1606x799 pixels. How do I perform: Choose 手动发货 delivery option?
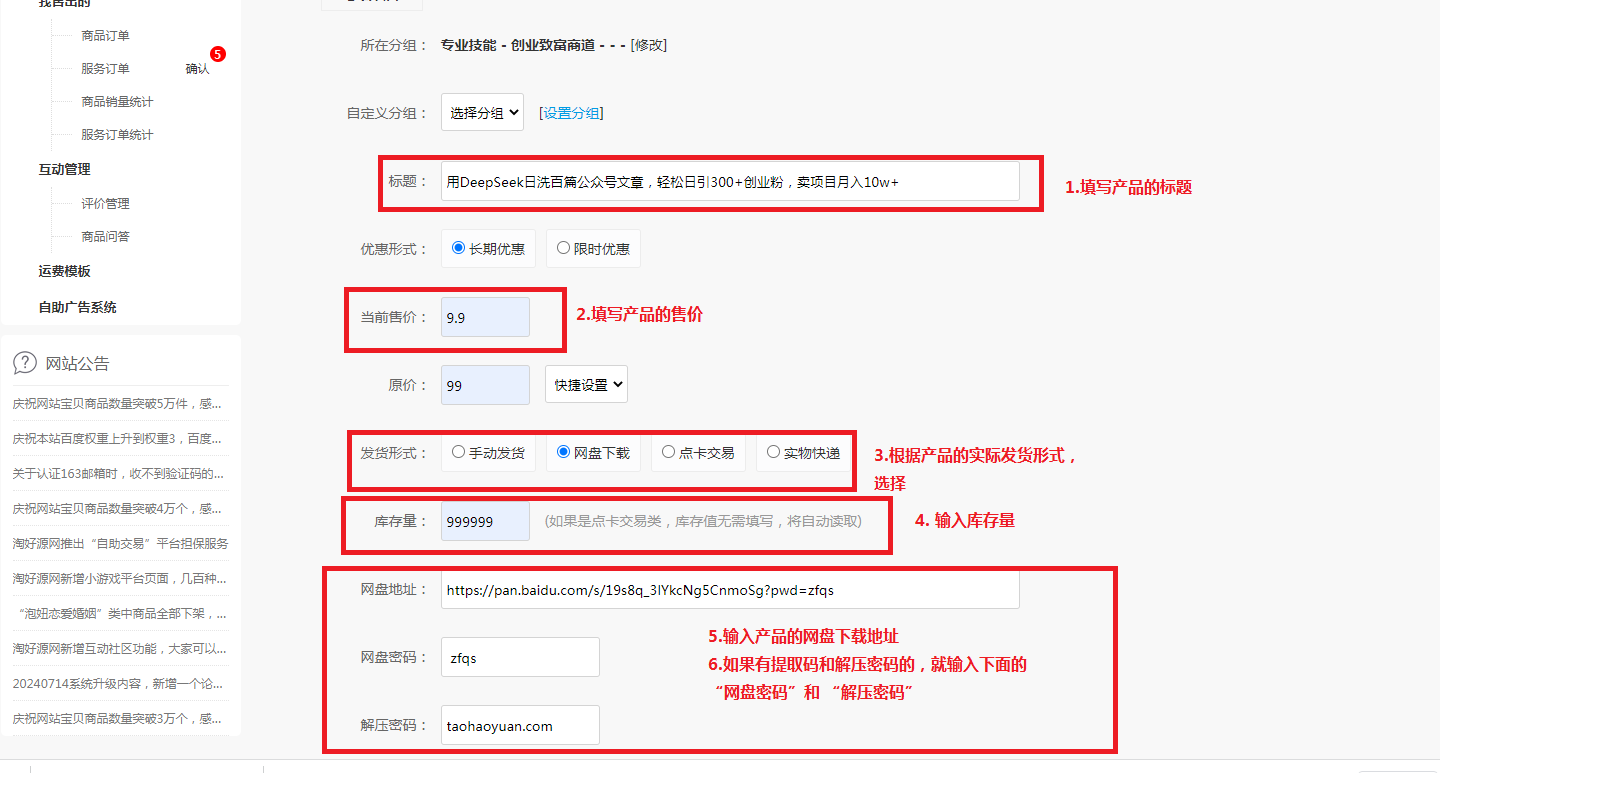click(x=458, y=452)
